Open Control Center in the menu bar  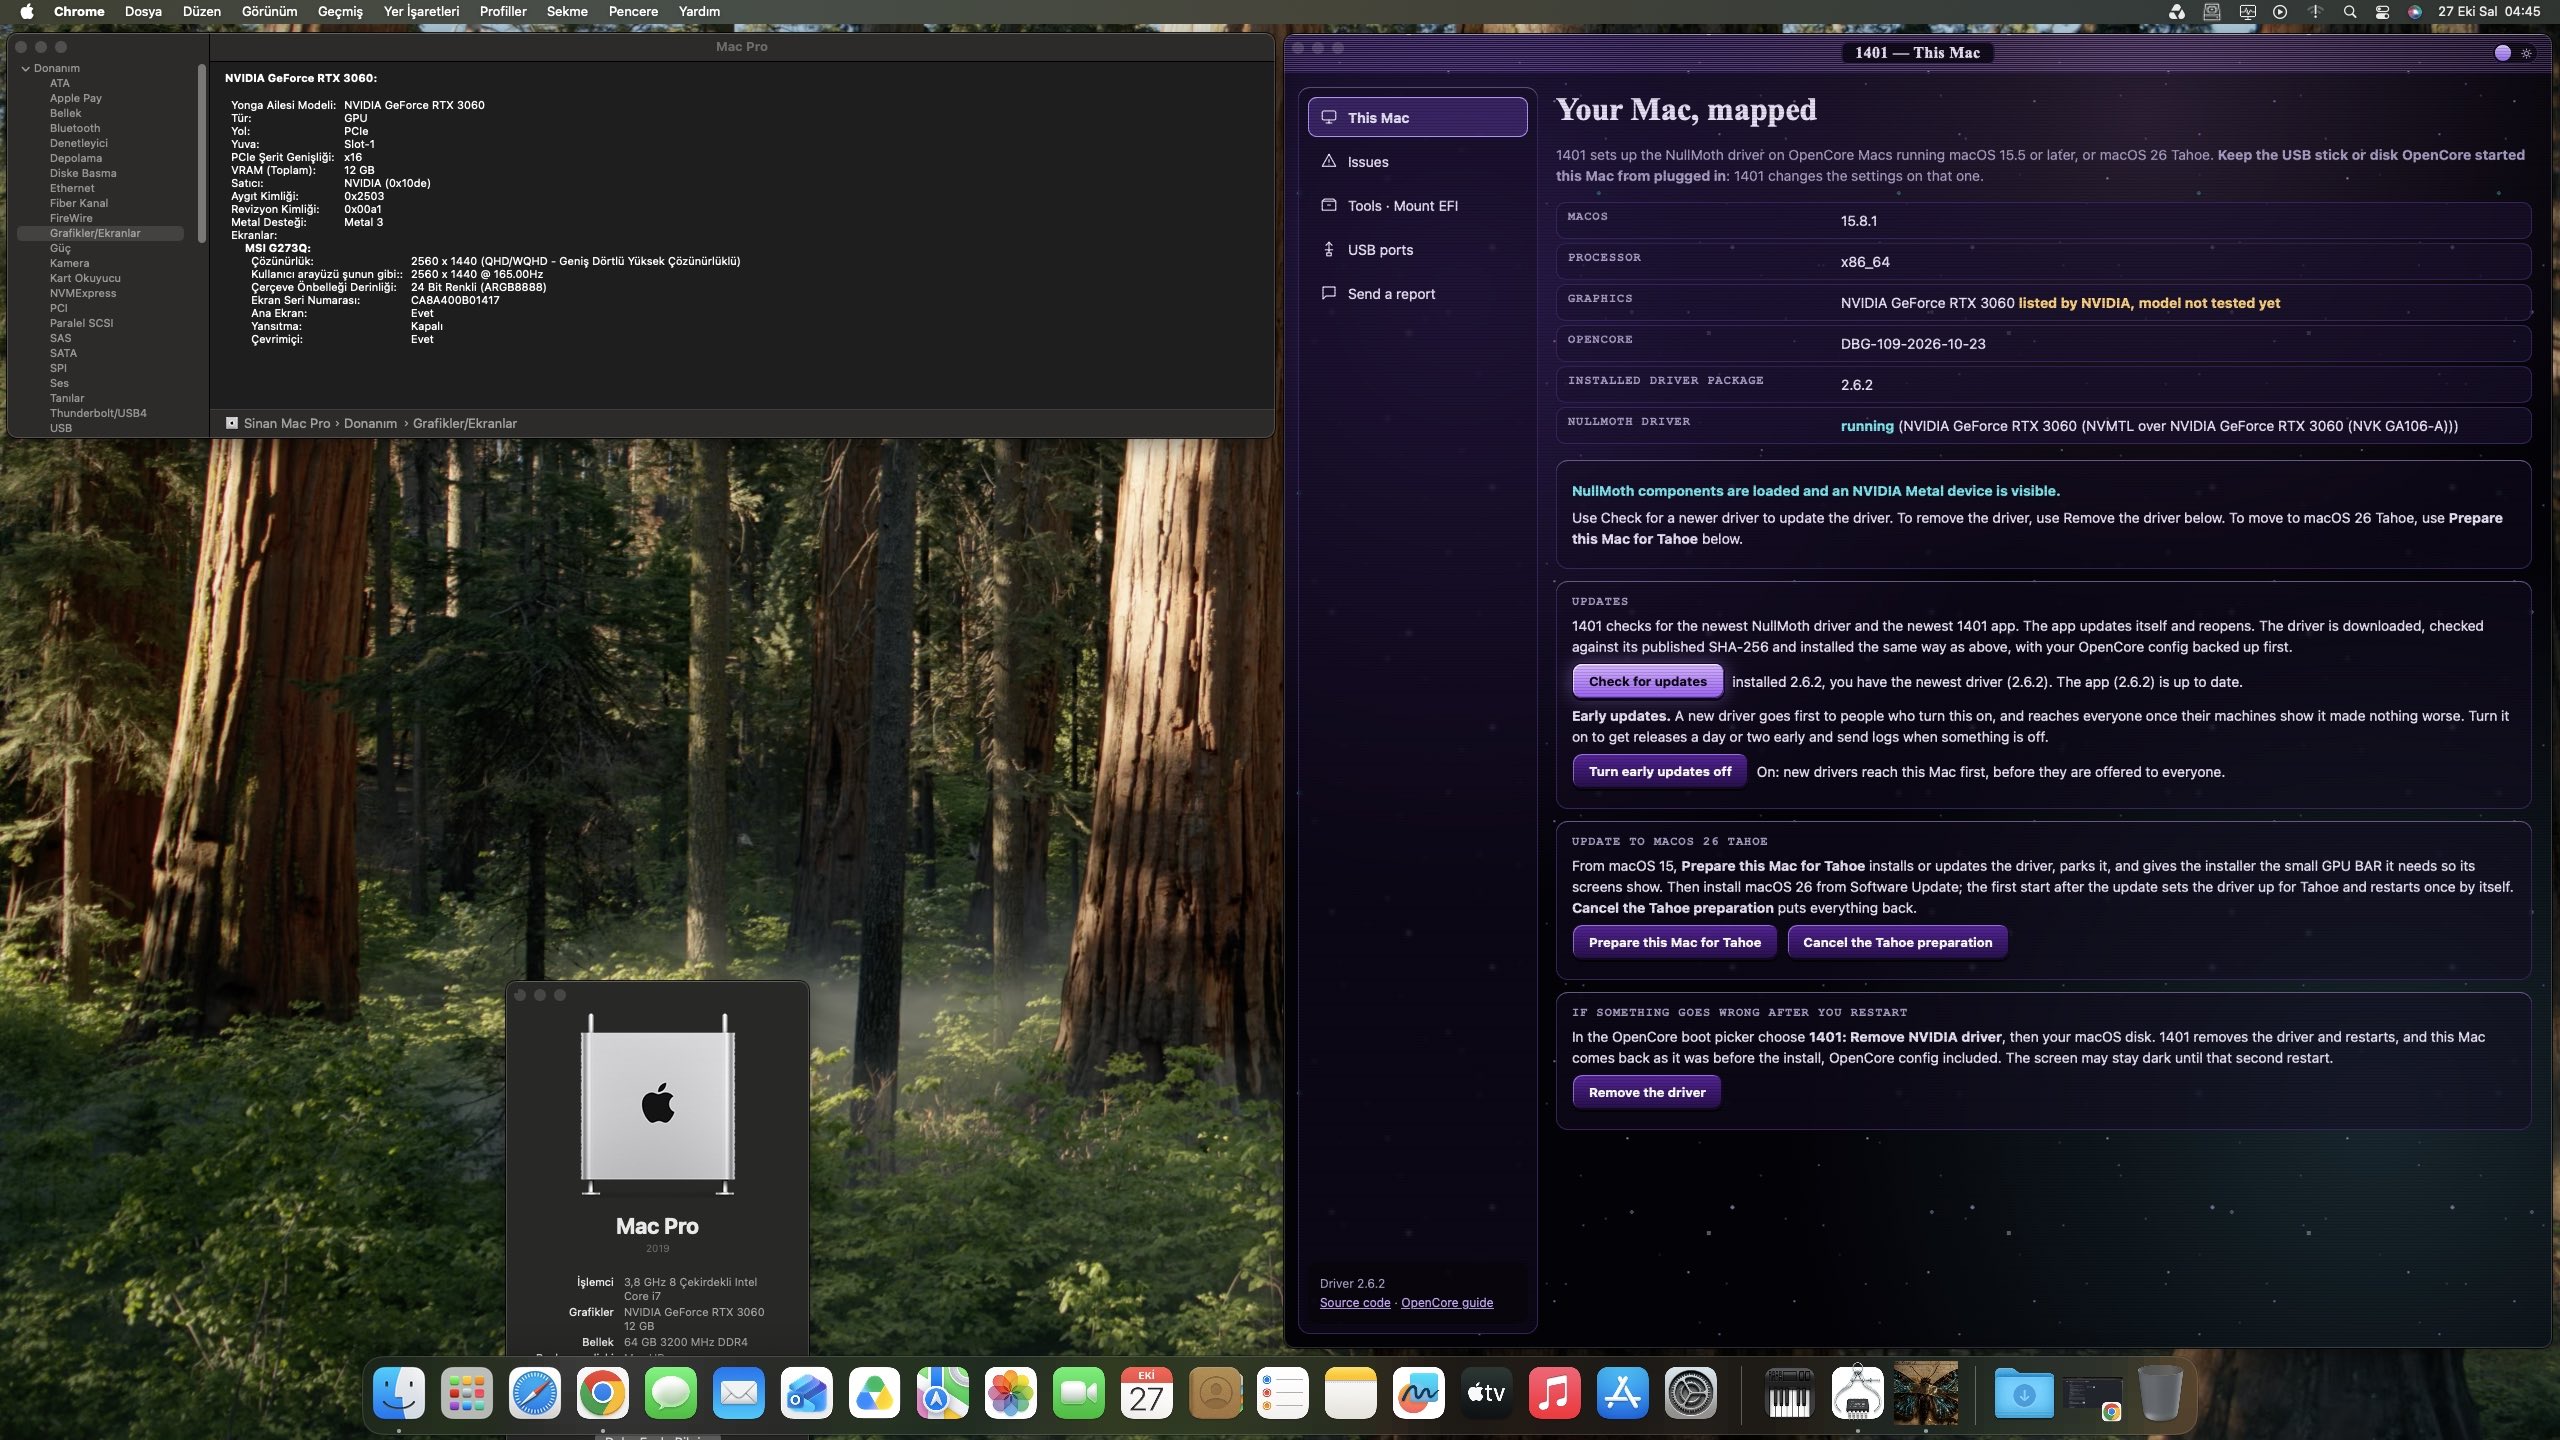tap(2382, 12)
